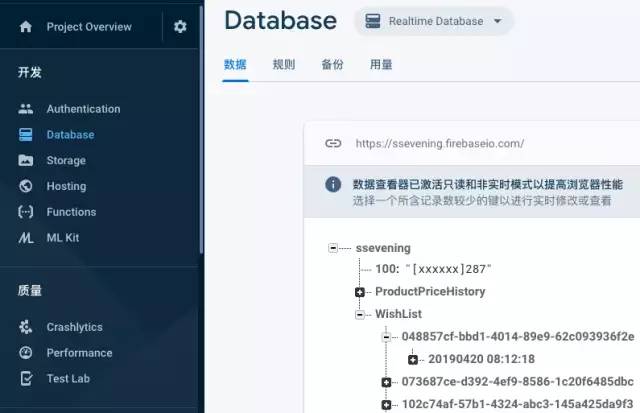Click the 100 key value entry
Screen dimensions: 640x413
433,269
